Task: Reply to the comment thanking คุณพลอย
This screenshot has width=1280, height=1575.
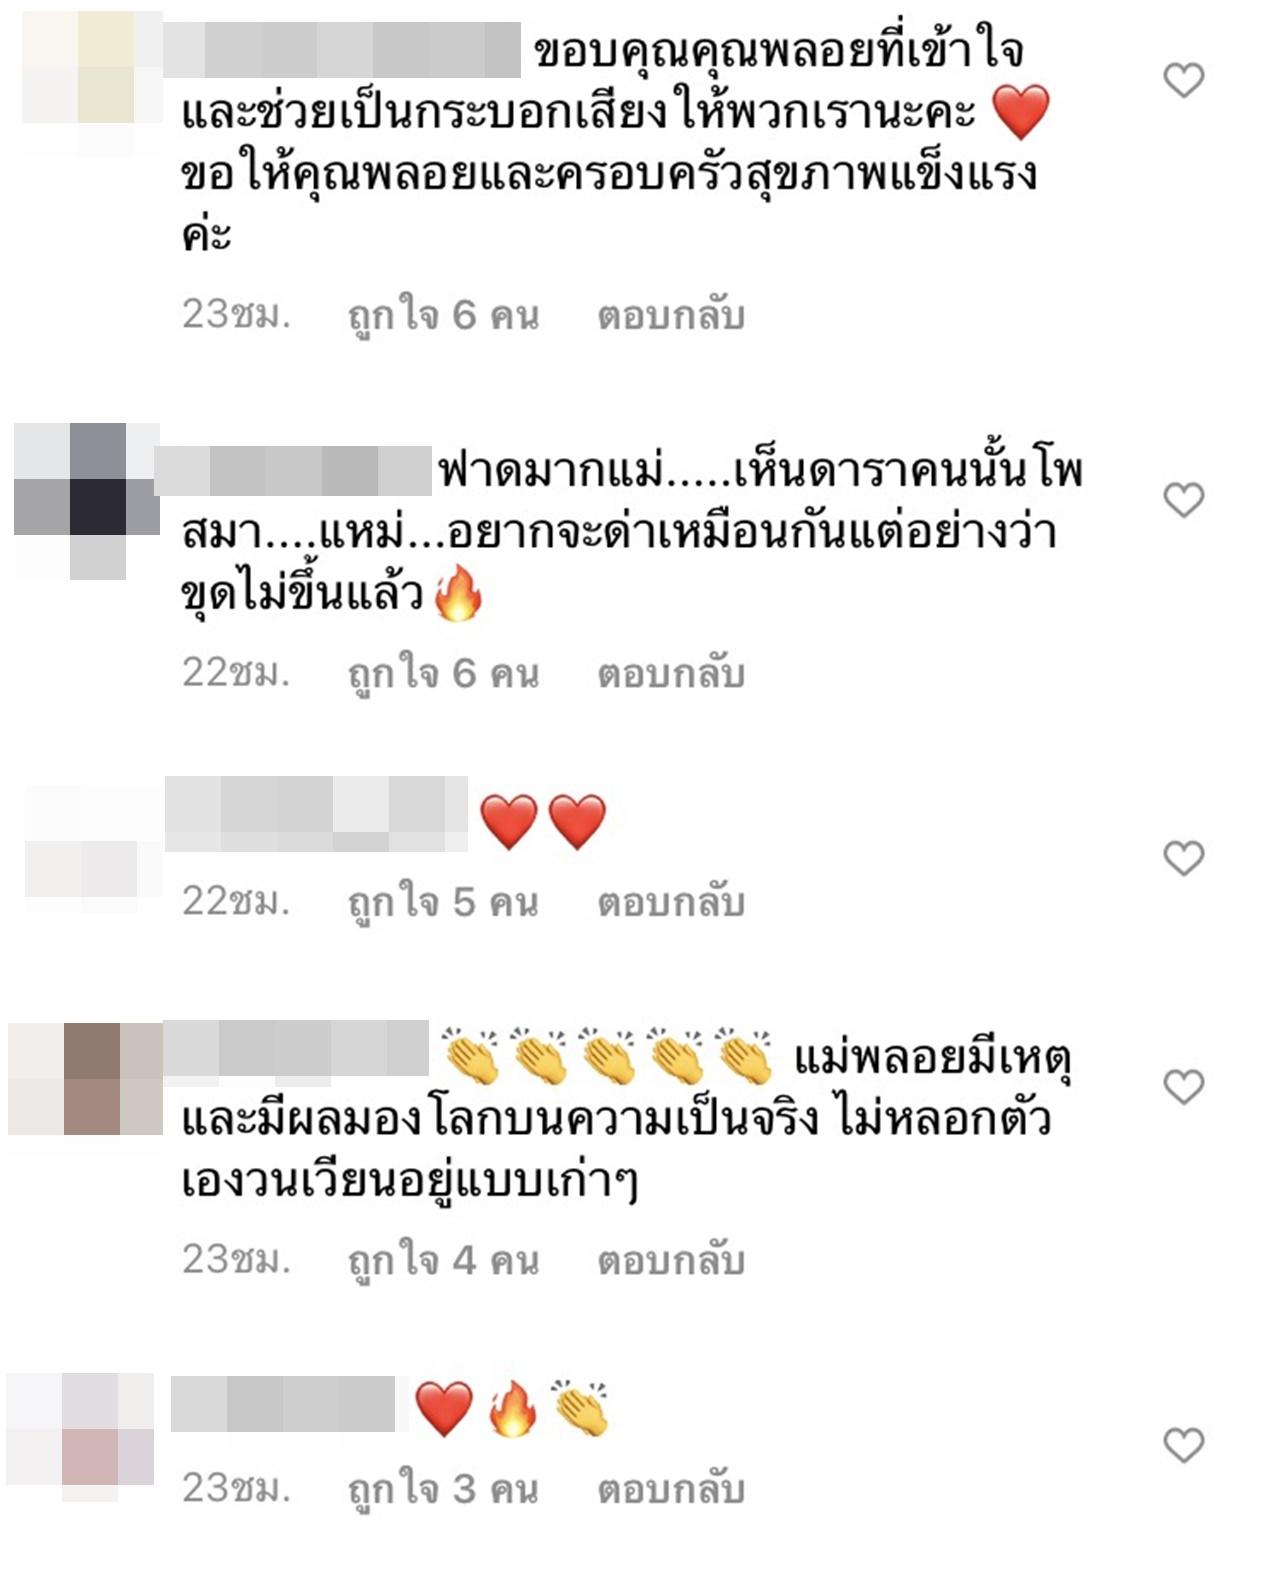Action: click(x=671, y=316)
